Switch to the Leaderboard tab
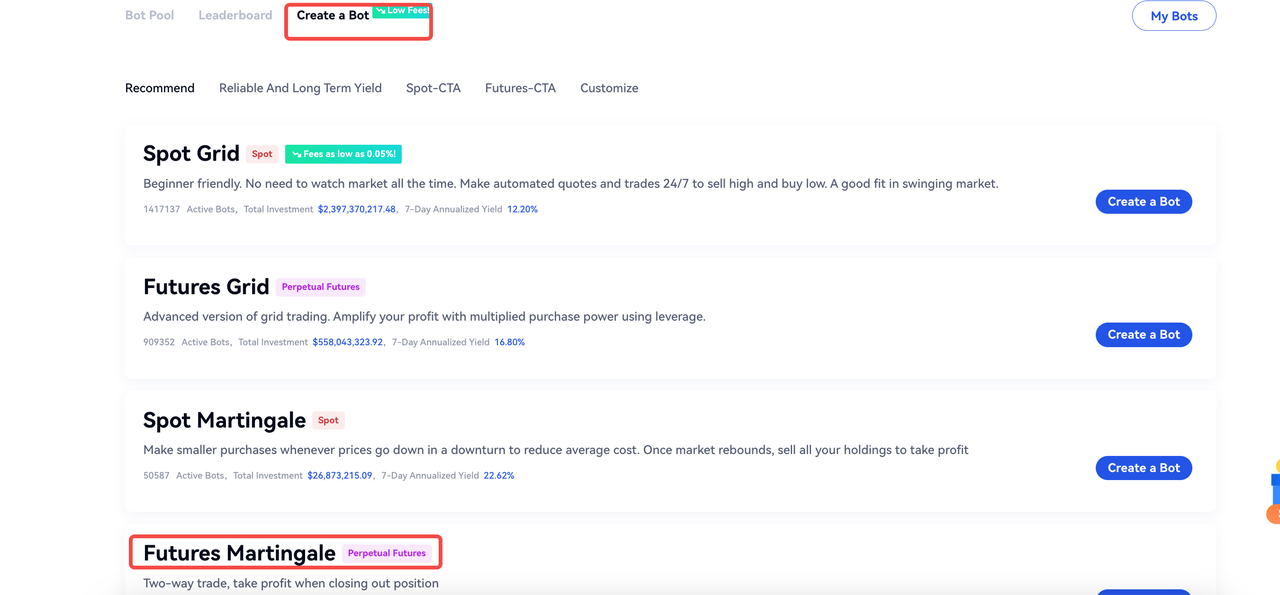The height and width of the screenshot is (595, 1280). (235, 15)
